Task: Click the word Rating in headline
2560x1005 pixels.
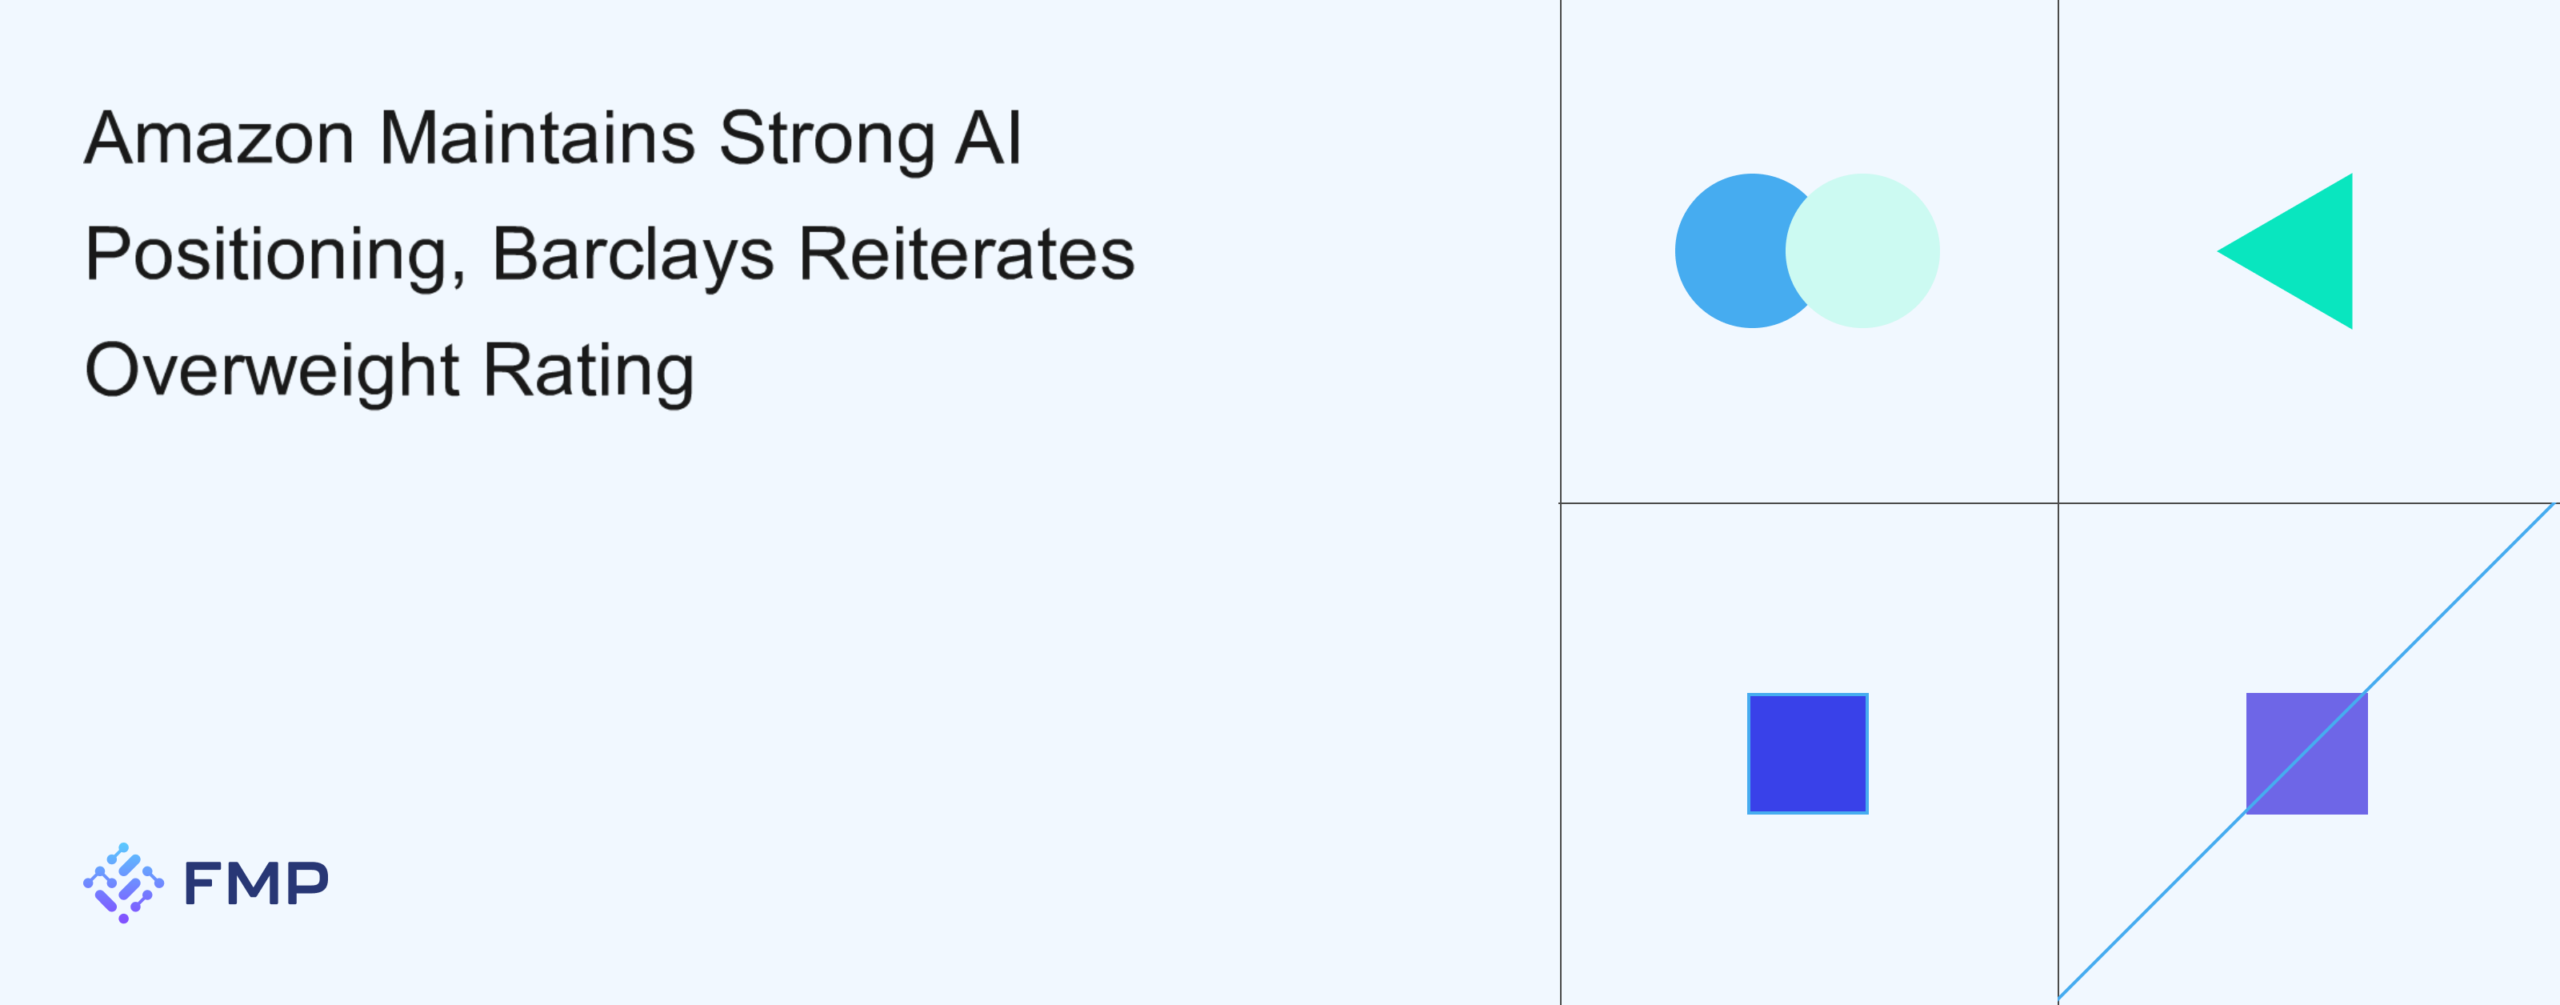Action: tap(588, 371)
